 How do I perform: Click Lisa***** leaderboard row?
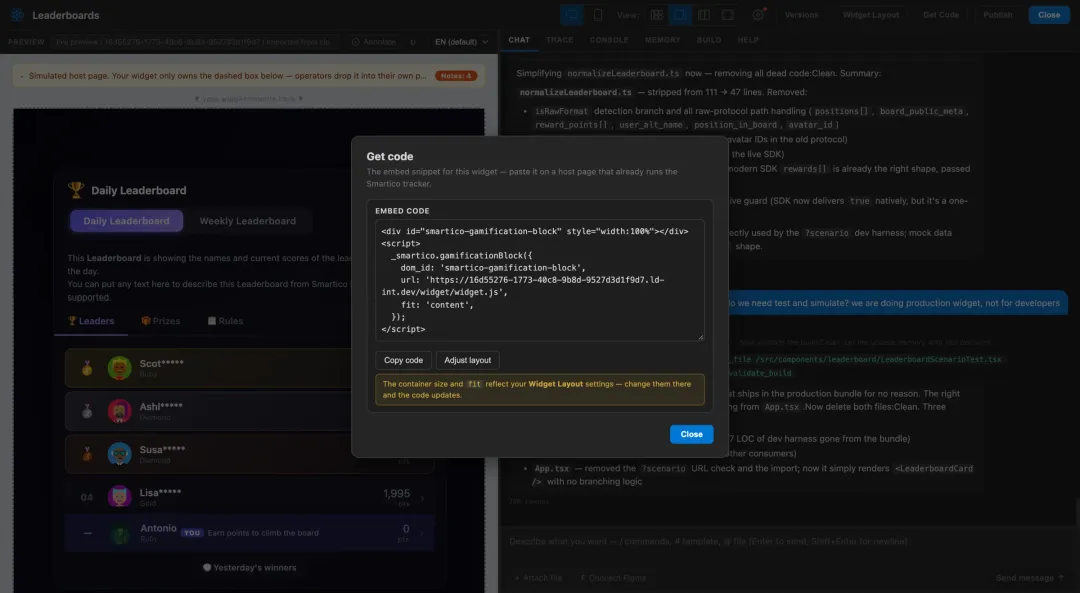249,497
